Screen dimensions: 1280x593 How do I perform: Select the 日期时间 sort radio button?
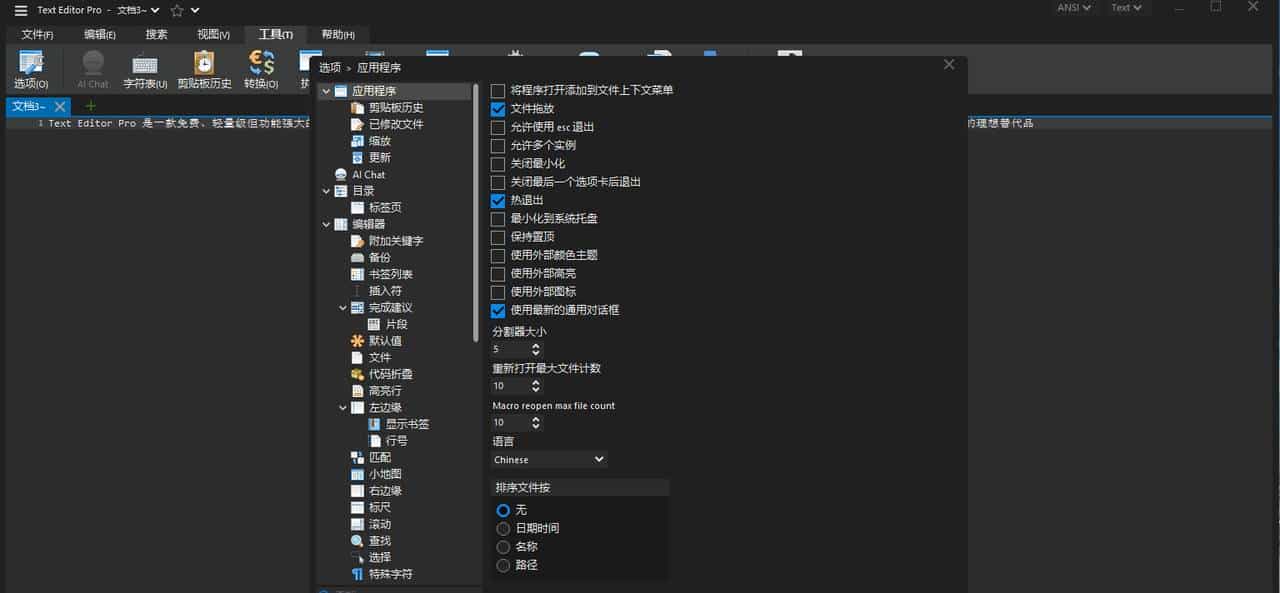(x=503, y=528)
